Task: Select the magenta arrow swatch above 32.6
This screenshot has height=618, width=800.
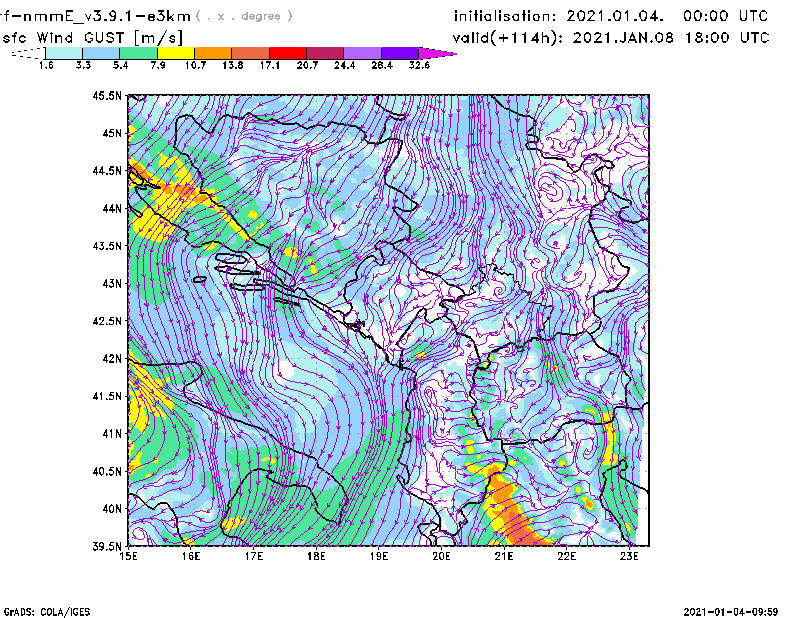Action: point(437,53)
